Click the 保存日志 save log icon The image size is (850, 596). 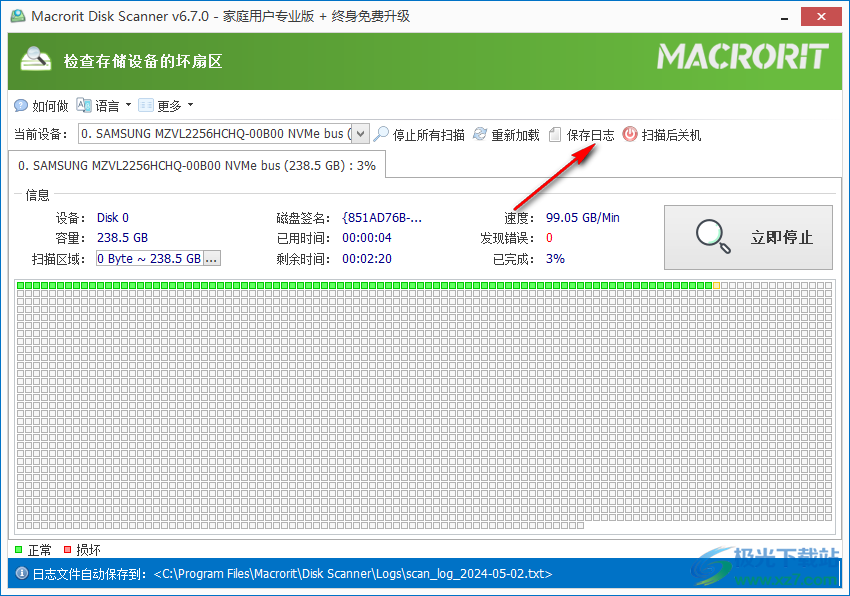(556, 133)
